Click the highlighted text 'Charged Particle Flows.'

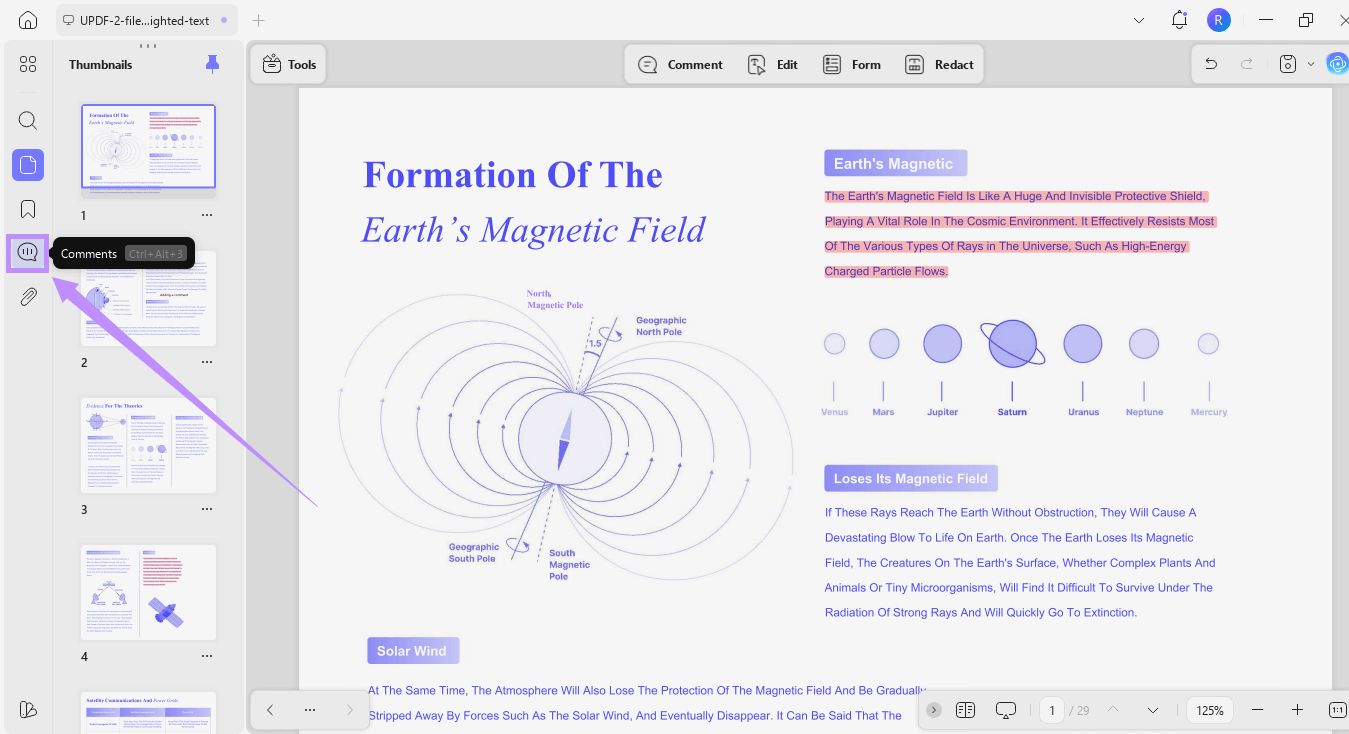tap(886, 271)
